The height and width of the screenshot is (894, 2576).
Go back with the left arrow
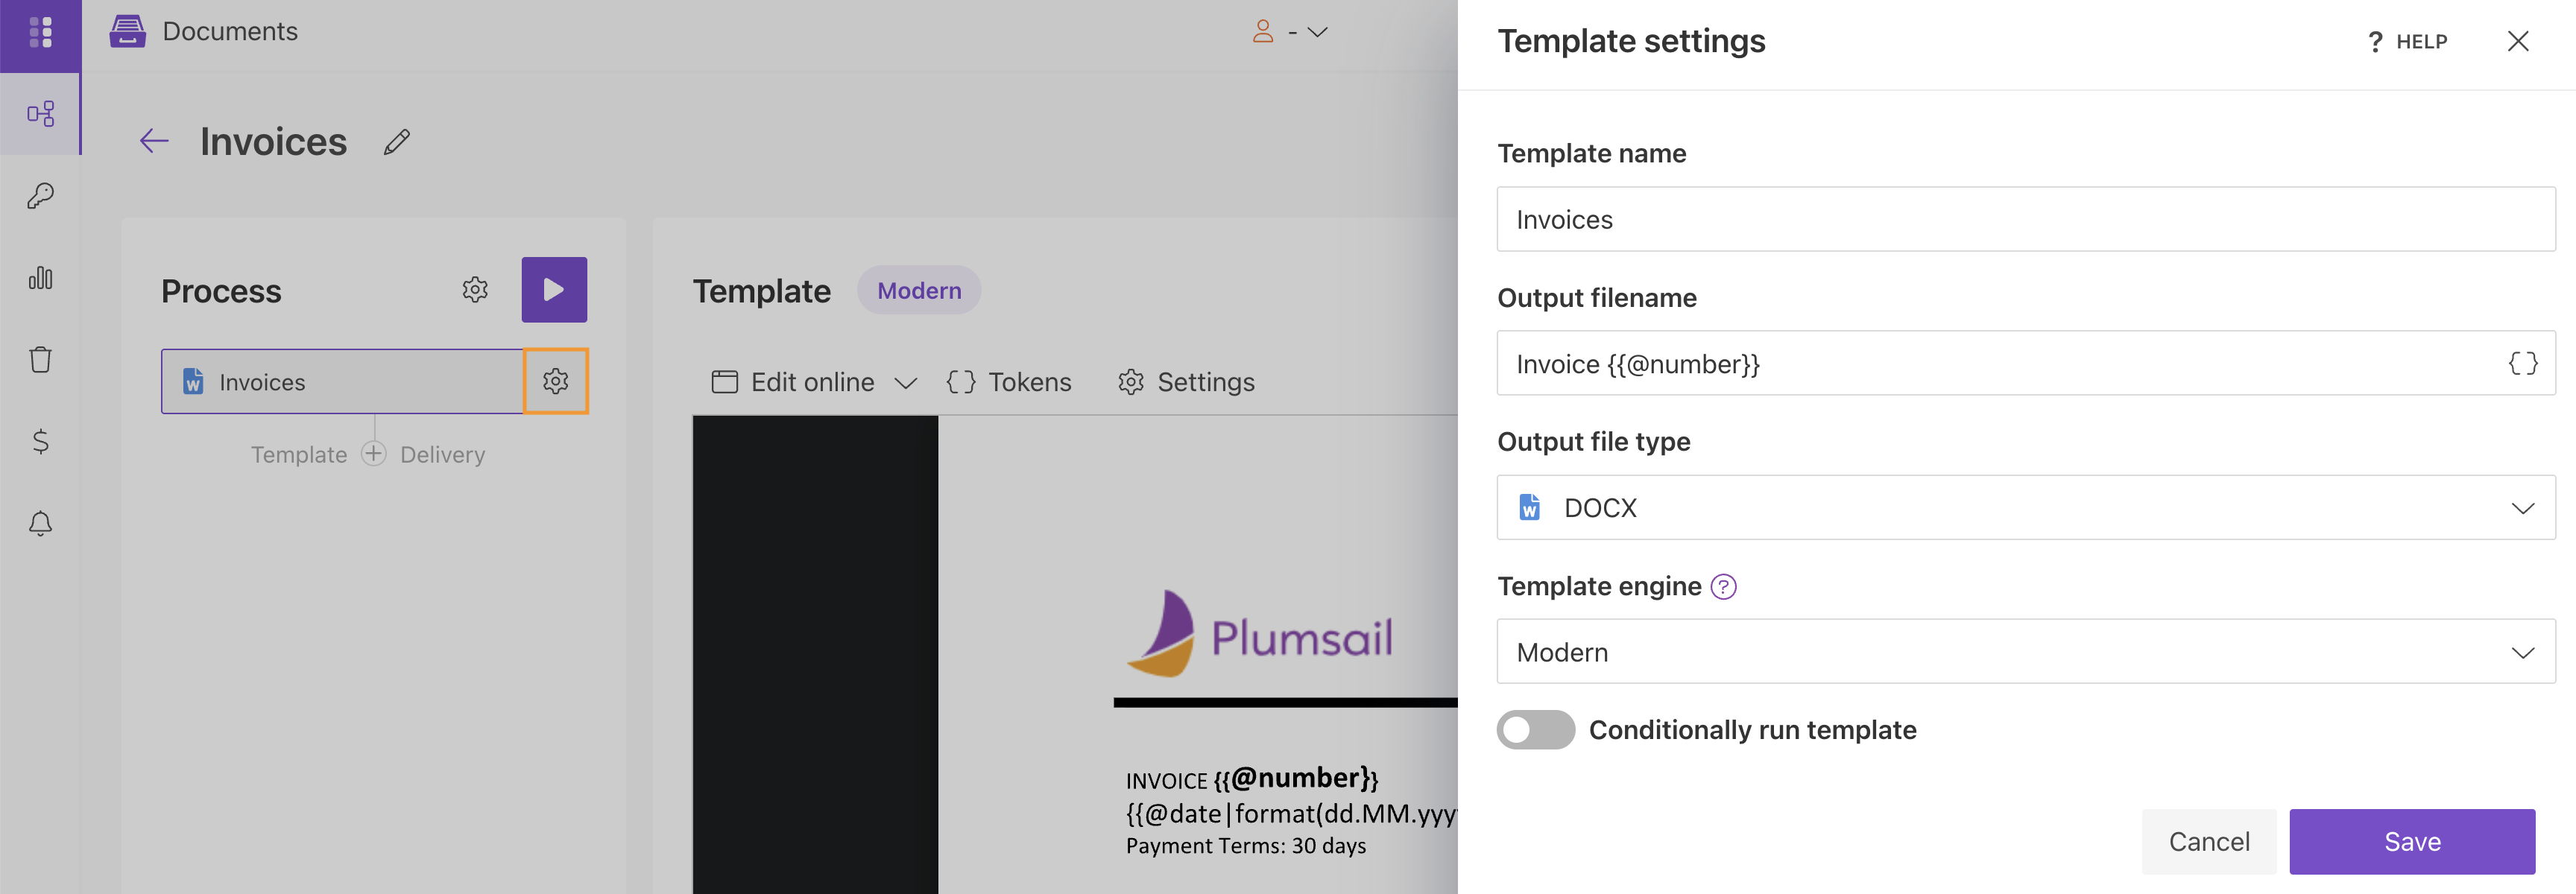click(x=154, y=141)
